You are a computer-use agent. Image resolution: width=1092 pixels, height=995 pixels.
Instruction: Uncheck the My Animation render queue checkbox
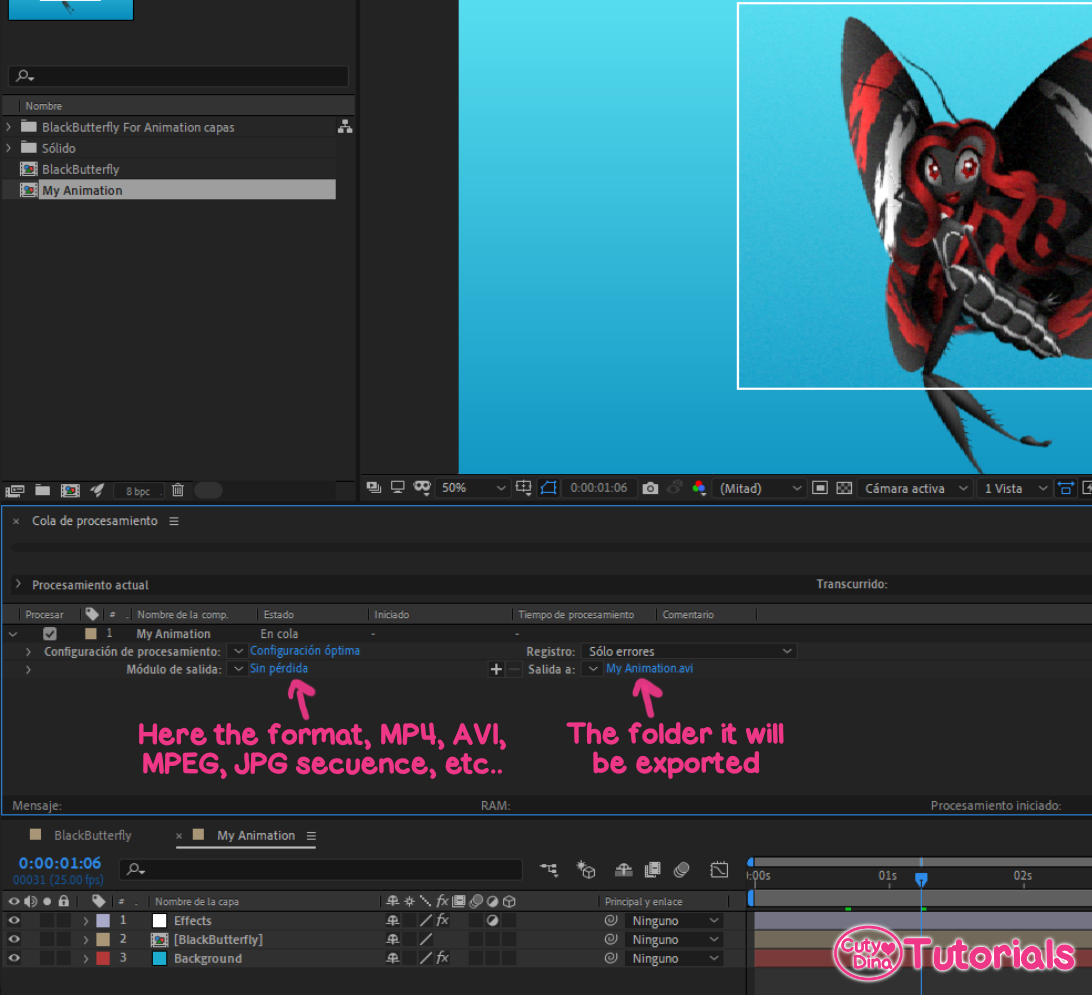[x=50, y=634]
